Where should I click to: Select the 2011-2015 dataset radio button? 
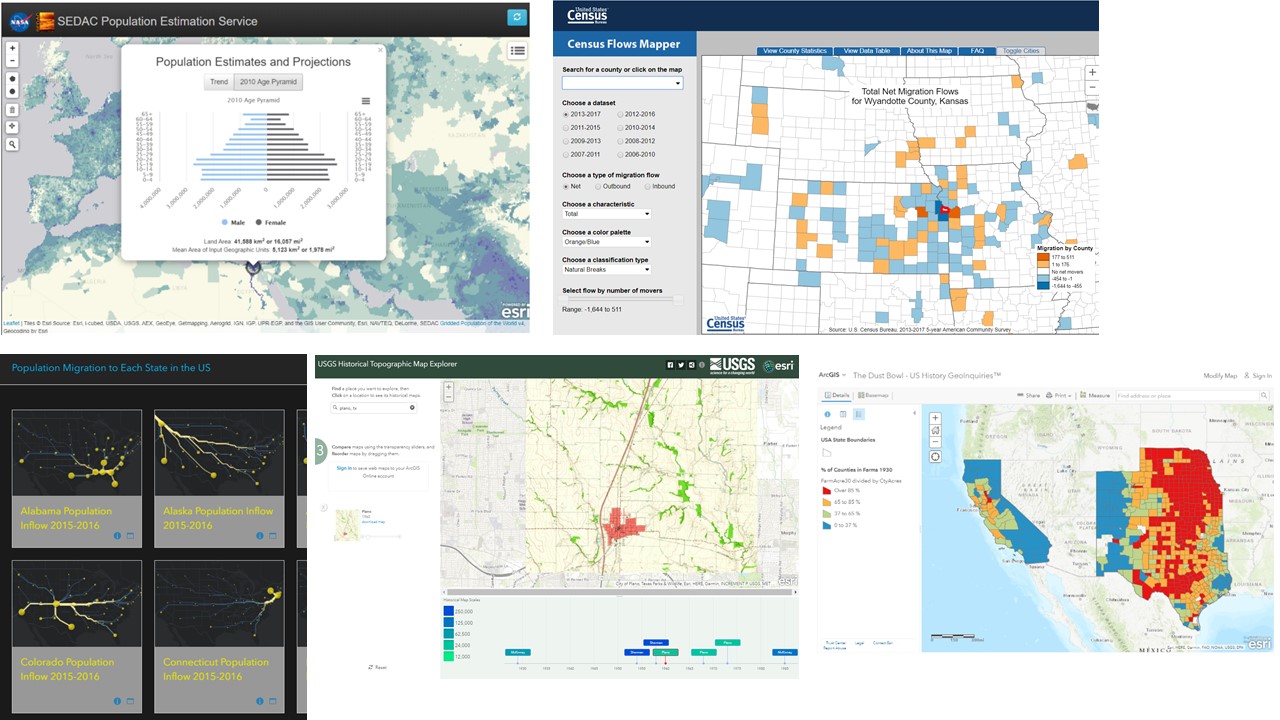566,128
